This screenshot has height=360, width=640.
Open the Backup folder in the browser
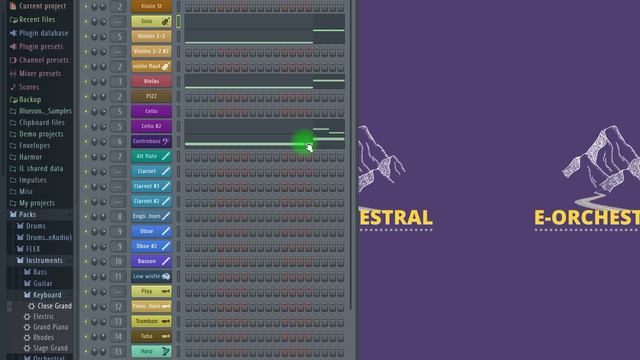tap(25, 99)
